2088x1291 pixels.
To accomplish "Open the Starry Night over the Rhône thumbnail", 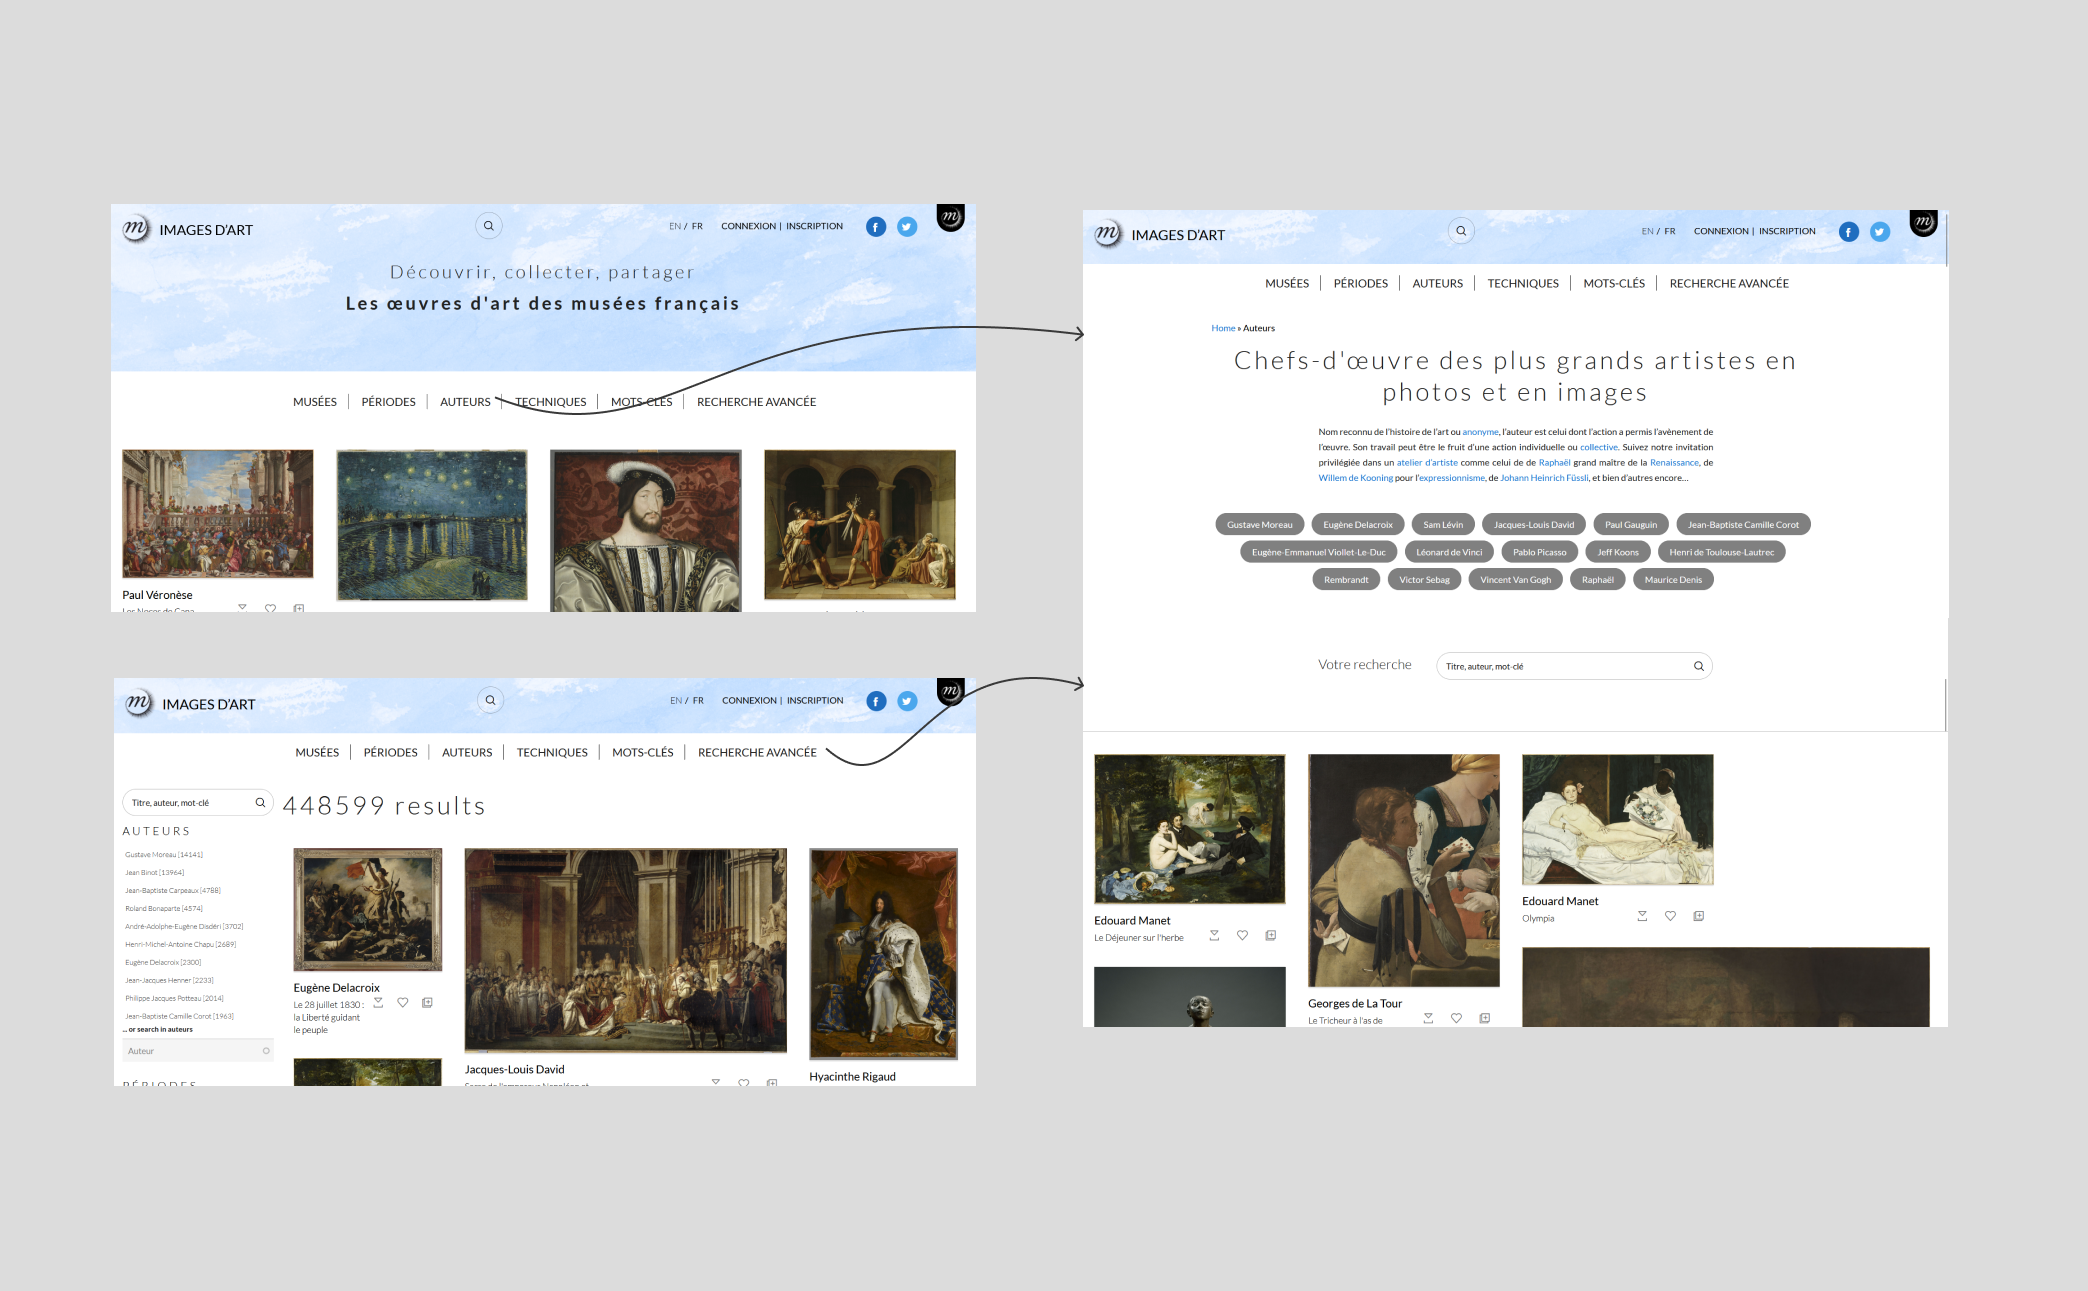I will [432, 525].
